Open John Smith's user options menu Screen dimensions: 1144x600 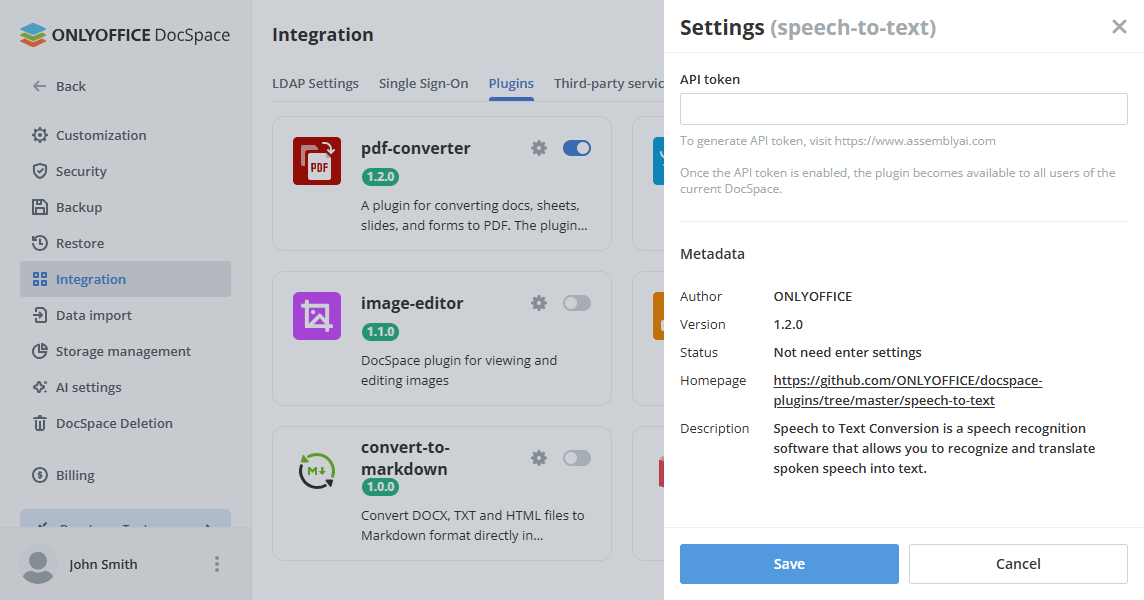[x=217, y=564]
